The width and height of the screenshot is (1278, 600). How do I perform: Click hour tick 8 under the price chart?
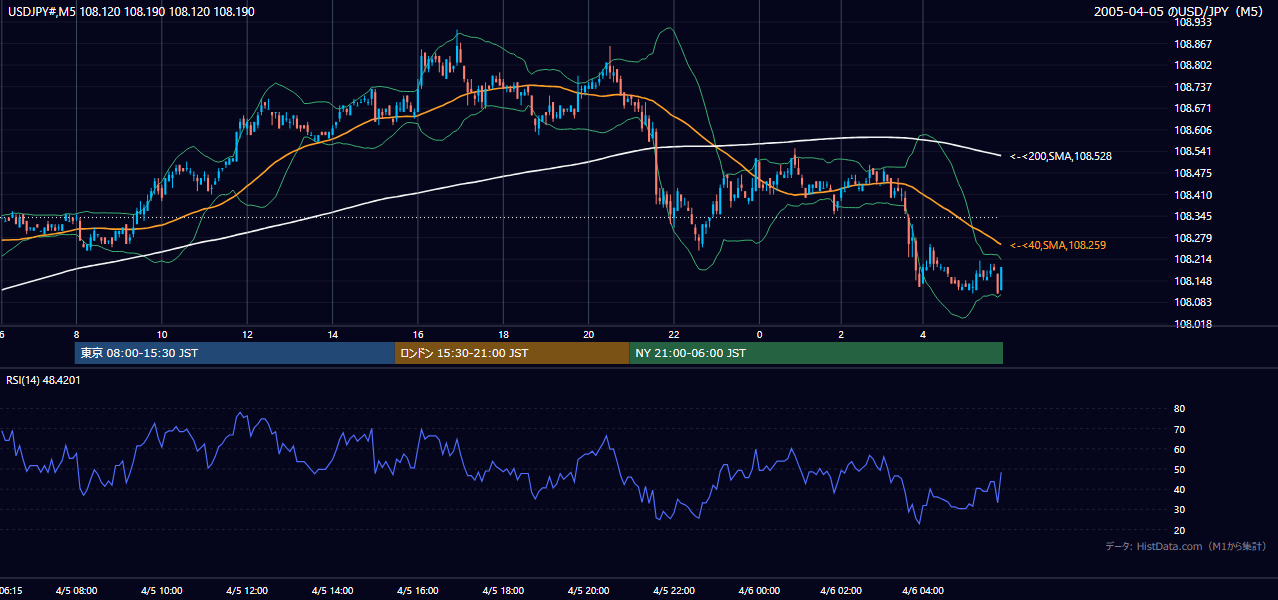pos(76,334)
